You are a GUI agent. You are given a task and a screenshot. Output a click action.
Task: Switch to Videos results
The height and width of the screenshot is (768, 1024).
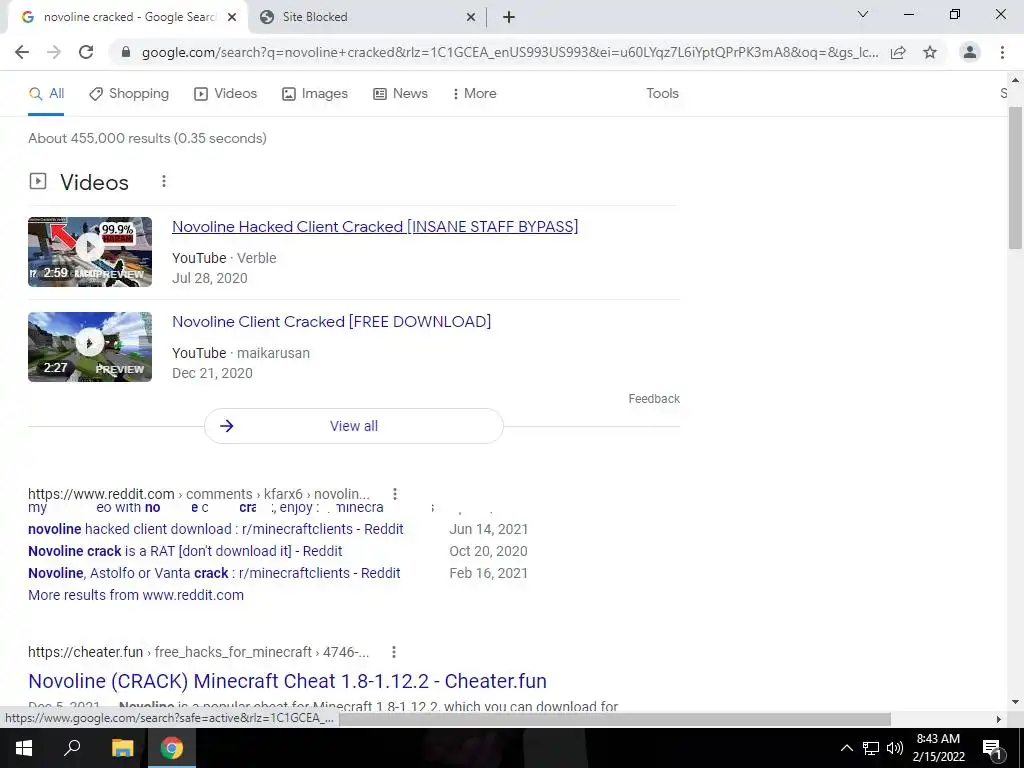coord(226,93)
